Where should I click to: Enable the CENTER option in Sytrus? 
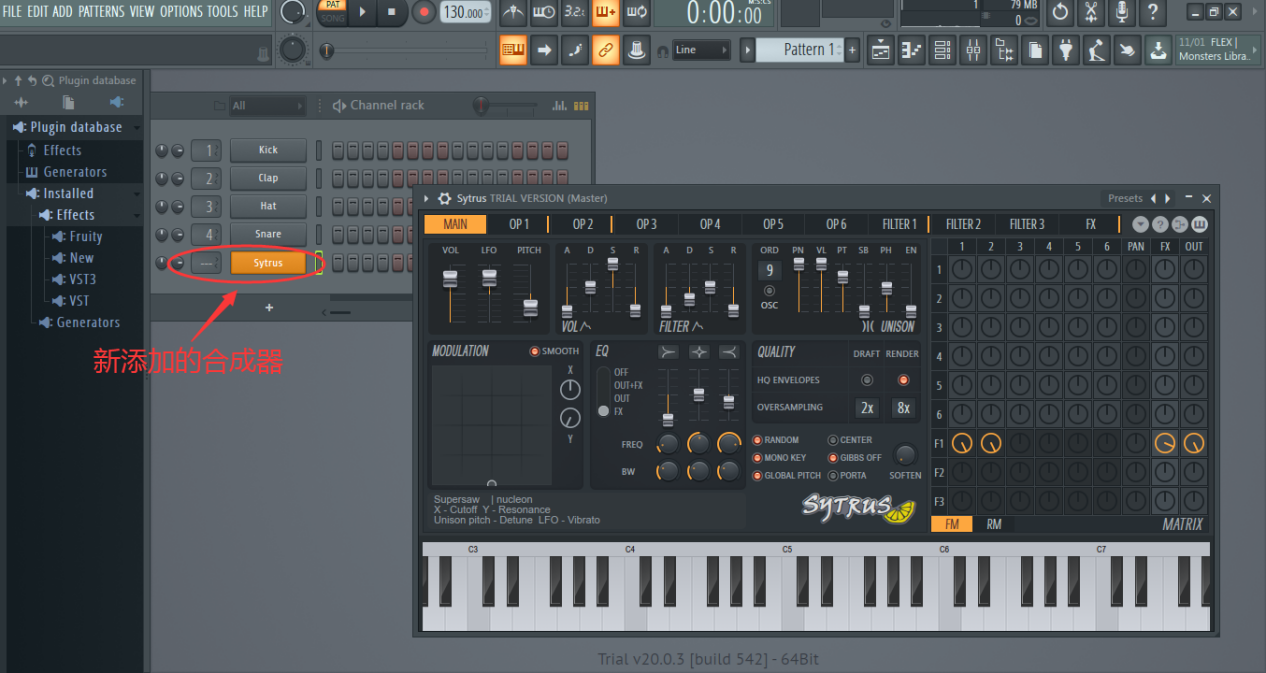(833, 440)
